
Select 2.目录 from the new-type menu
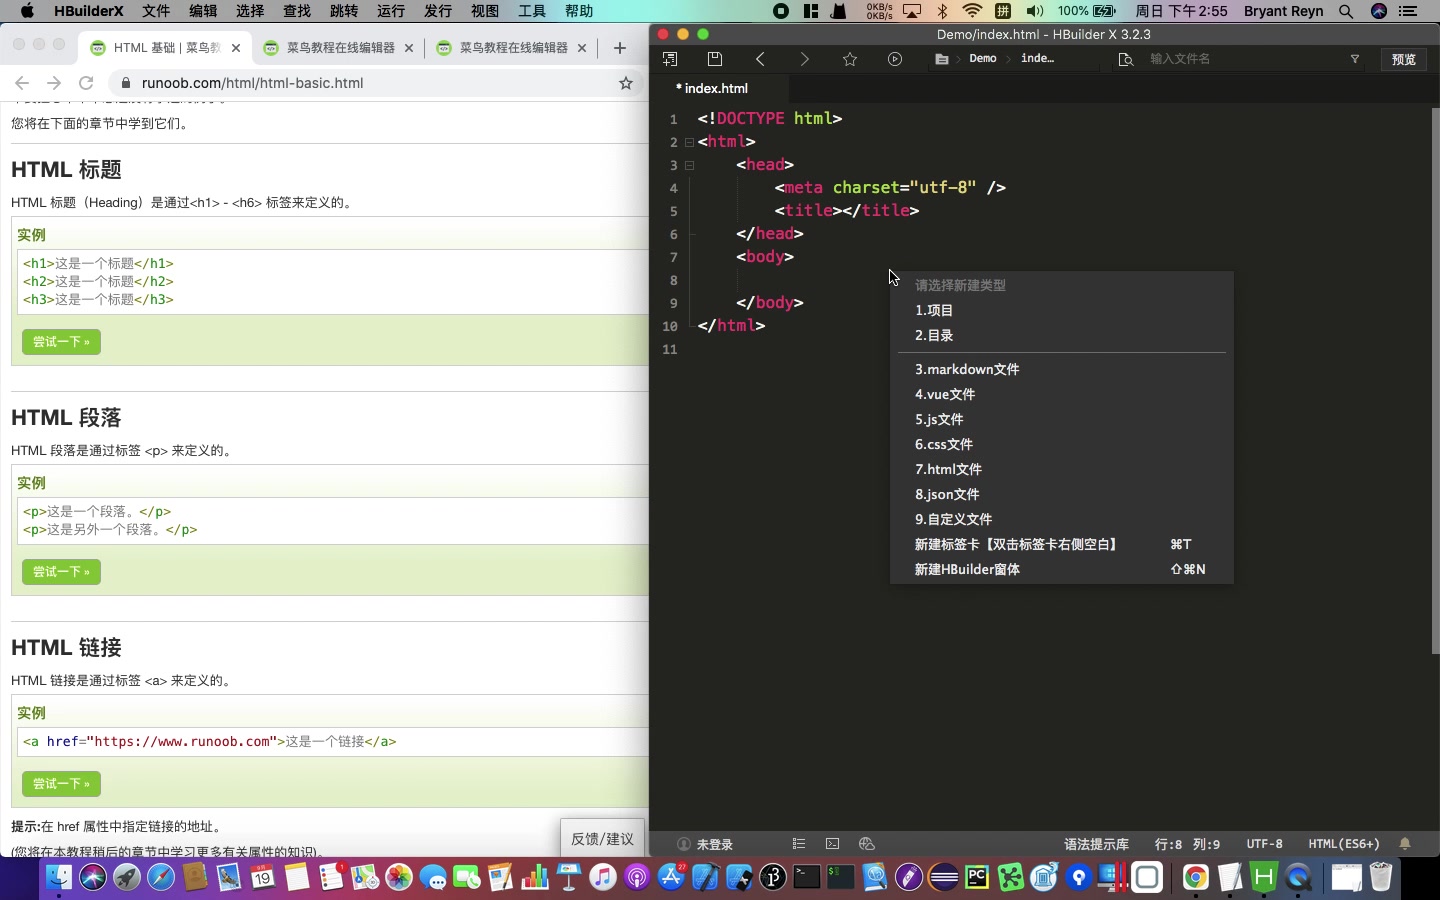[x=1061, y=336]
